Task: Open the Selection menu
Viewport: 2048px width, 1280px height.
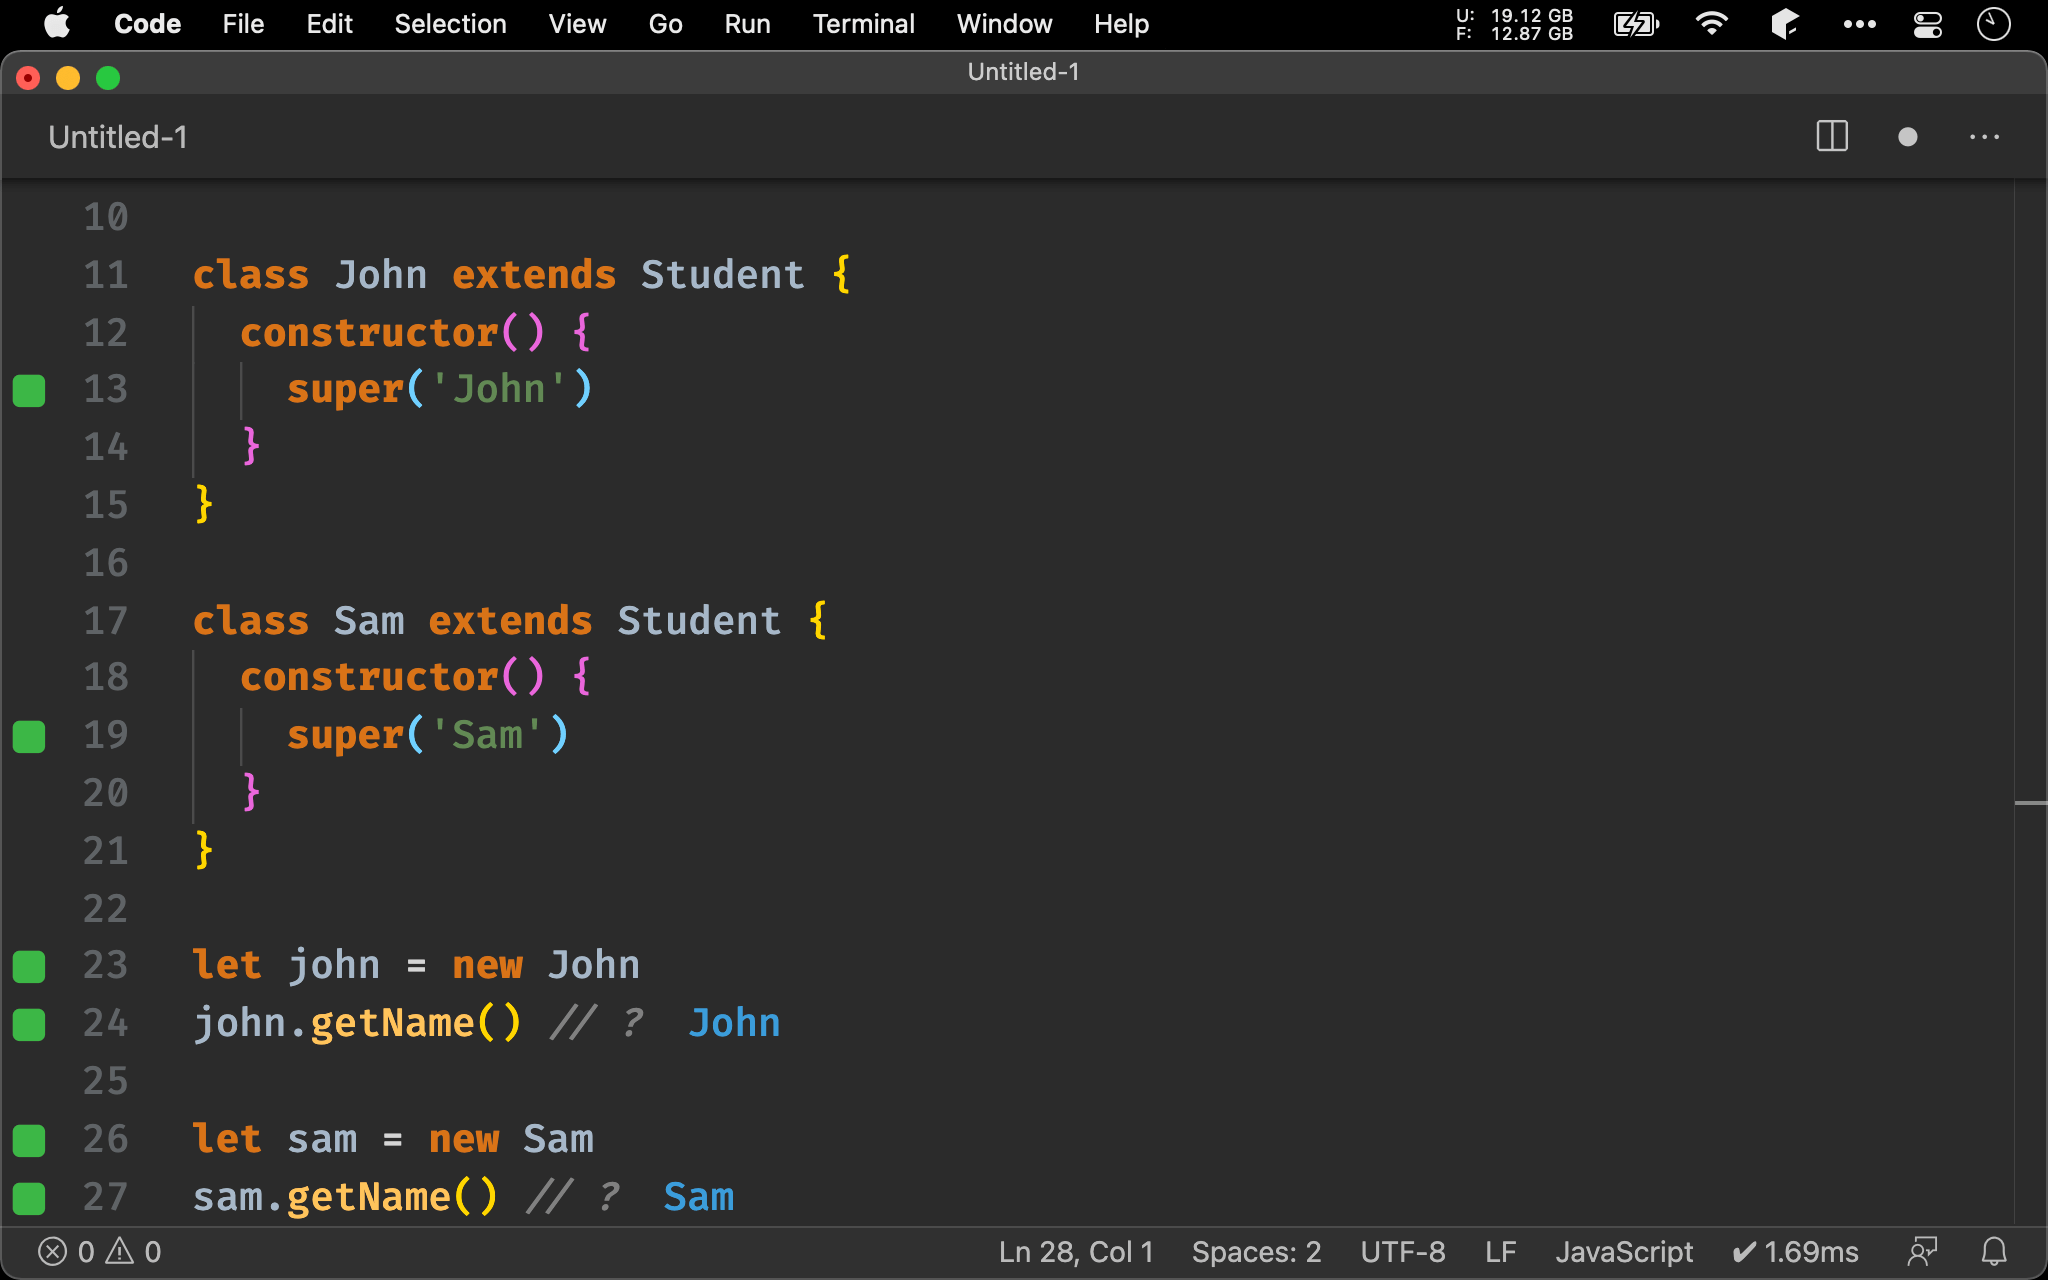Action: point(450,24)
